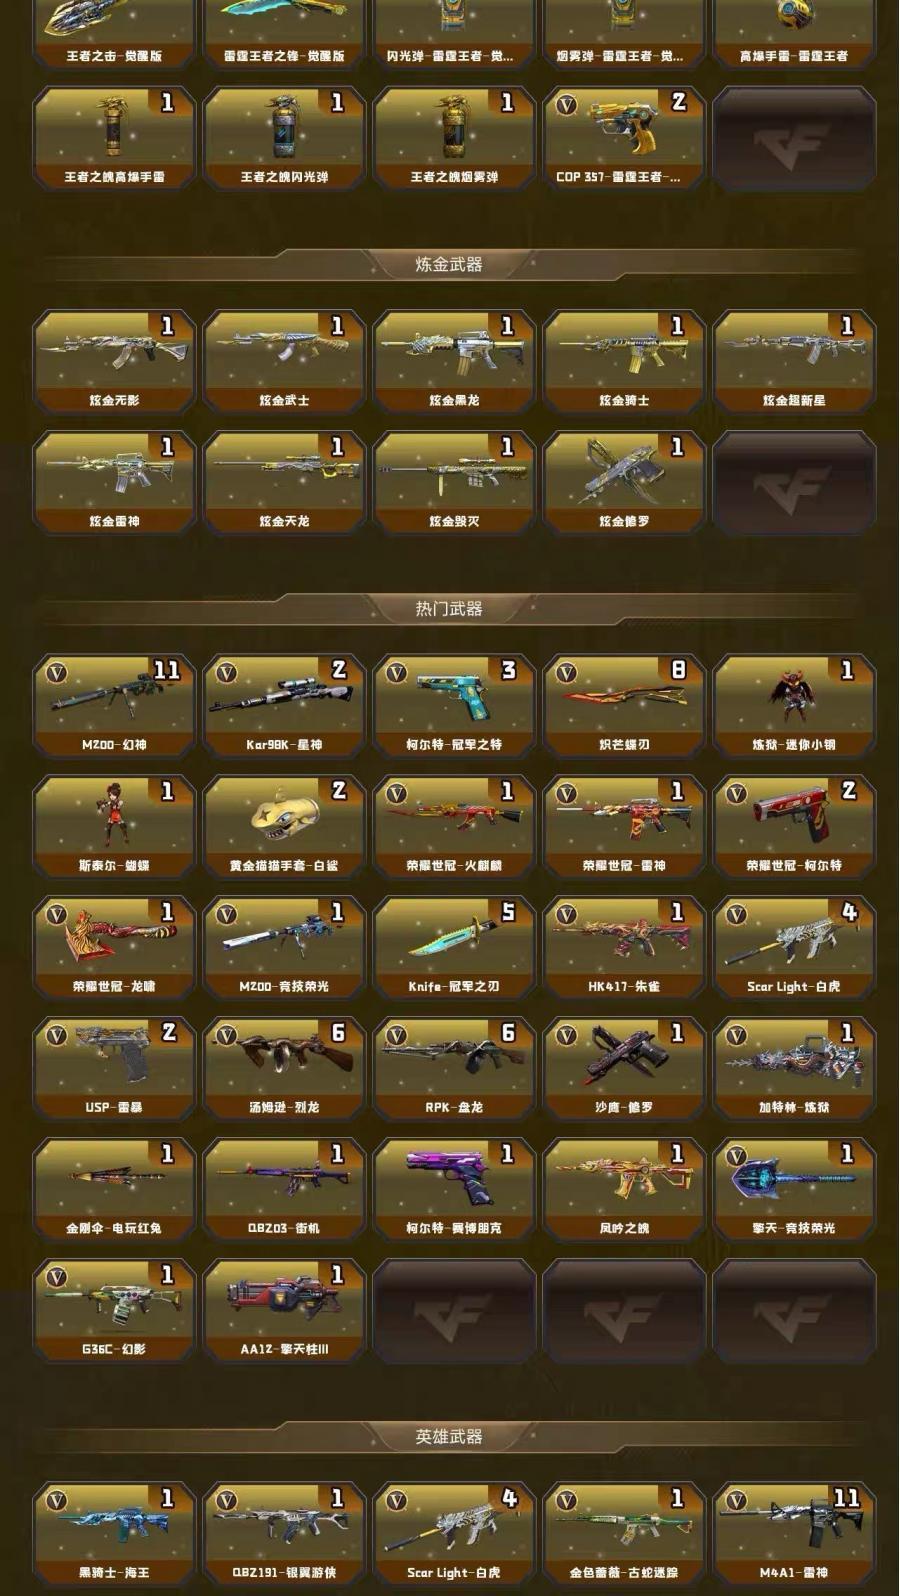This screenshot has height=1596, width=900.
Task: Select the COP 357-雷霆王者 revolver
Action: click(624, 139)
